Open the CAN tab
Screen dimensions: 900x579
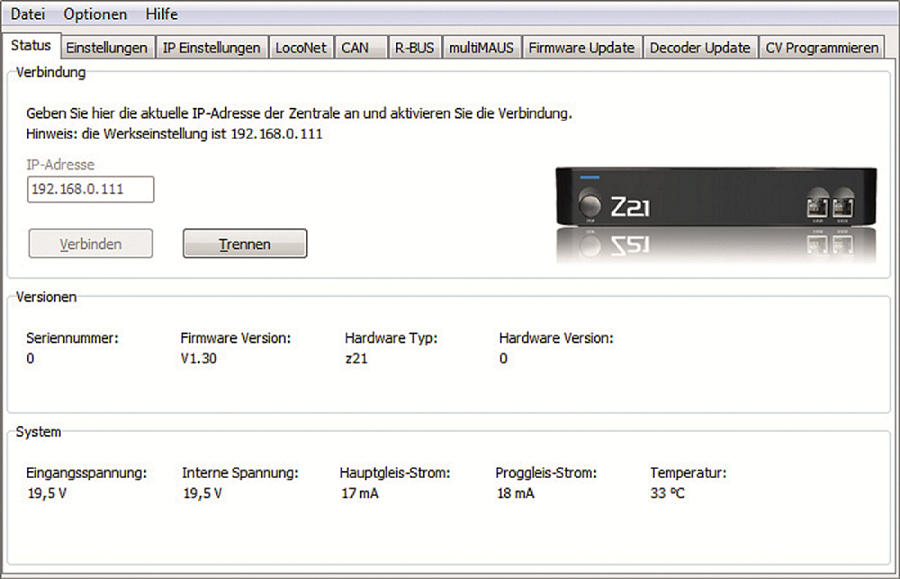pos(356,46)
